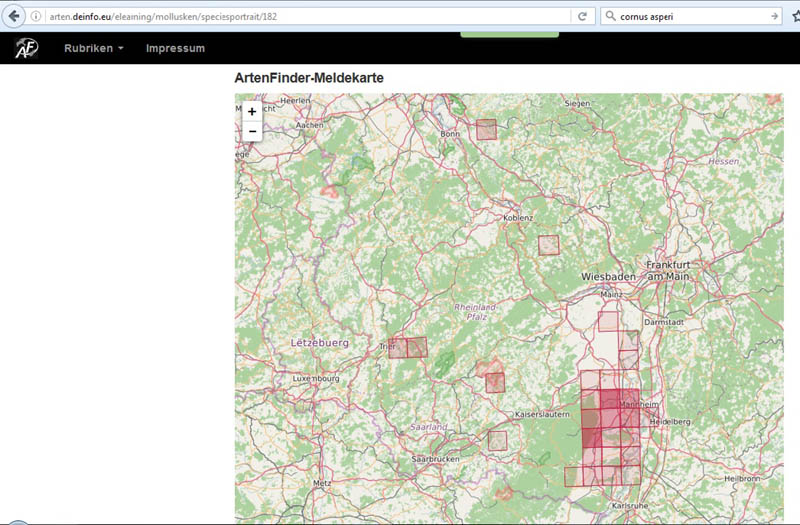Click the search magnifier icon
Image resolution: width=800 pixels, height=525 pixels.
coord(611,17)
